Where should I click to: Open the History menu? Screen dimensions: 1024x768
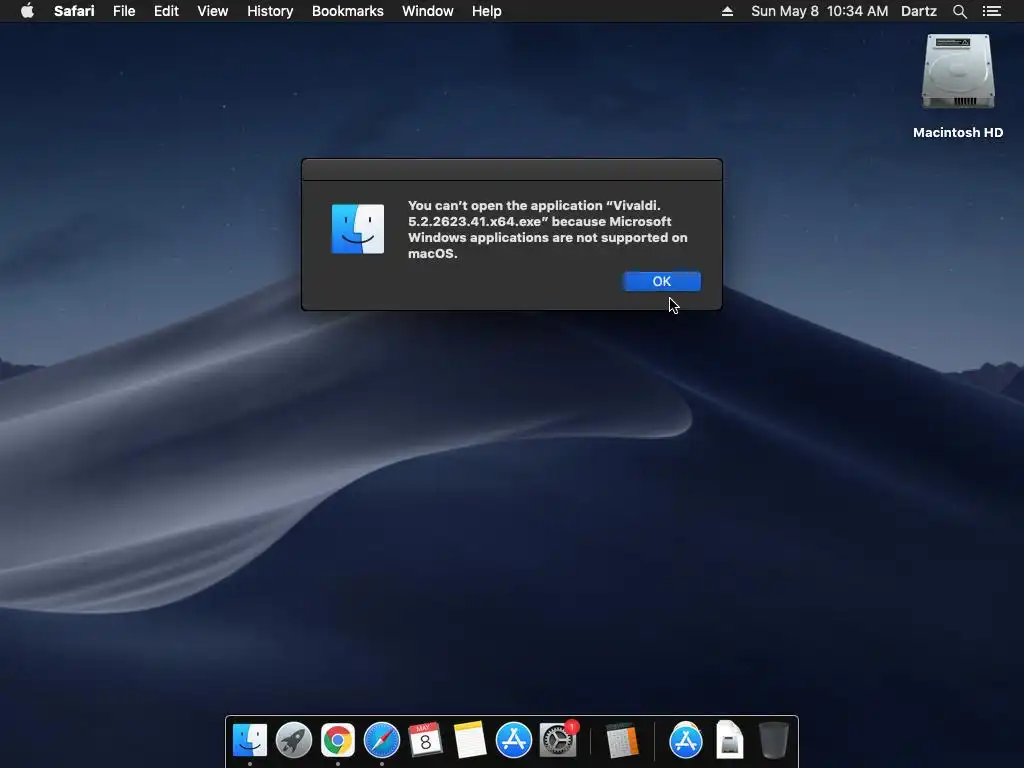tap(270, 11)
